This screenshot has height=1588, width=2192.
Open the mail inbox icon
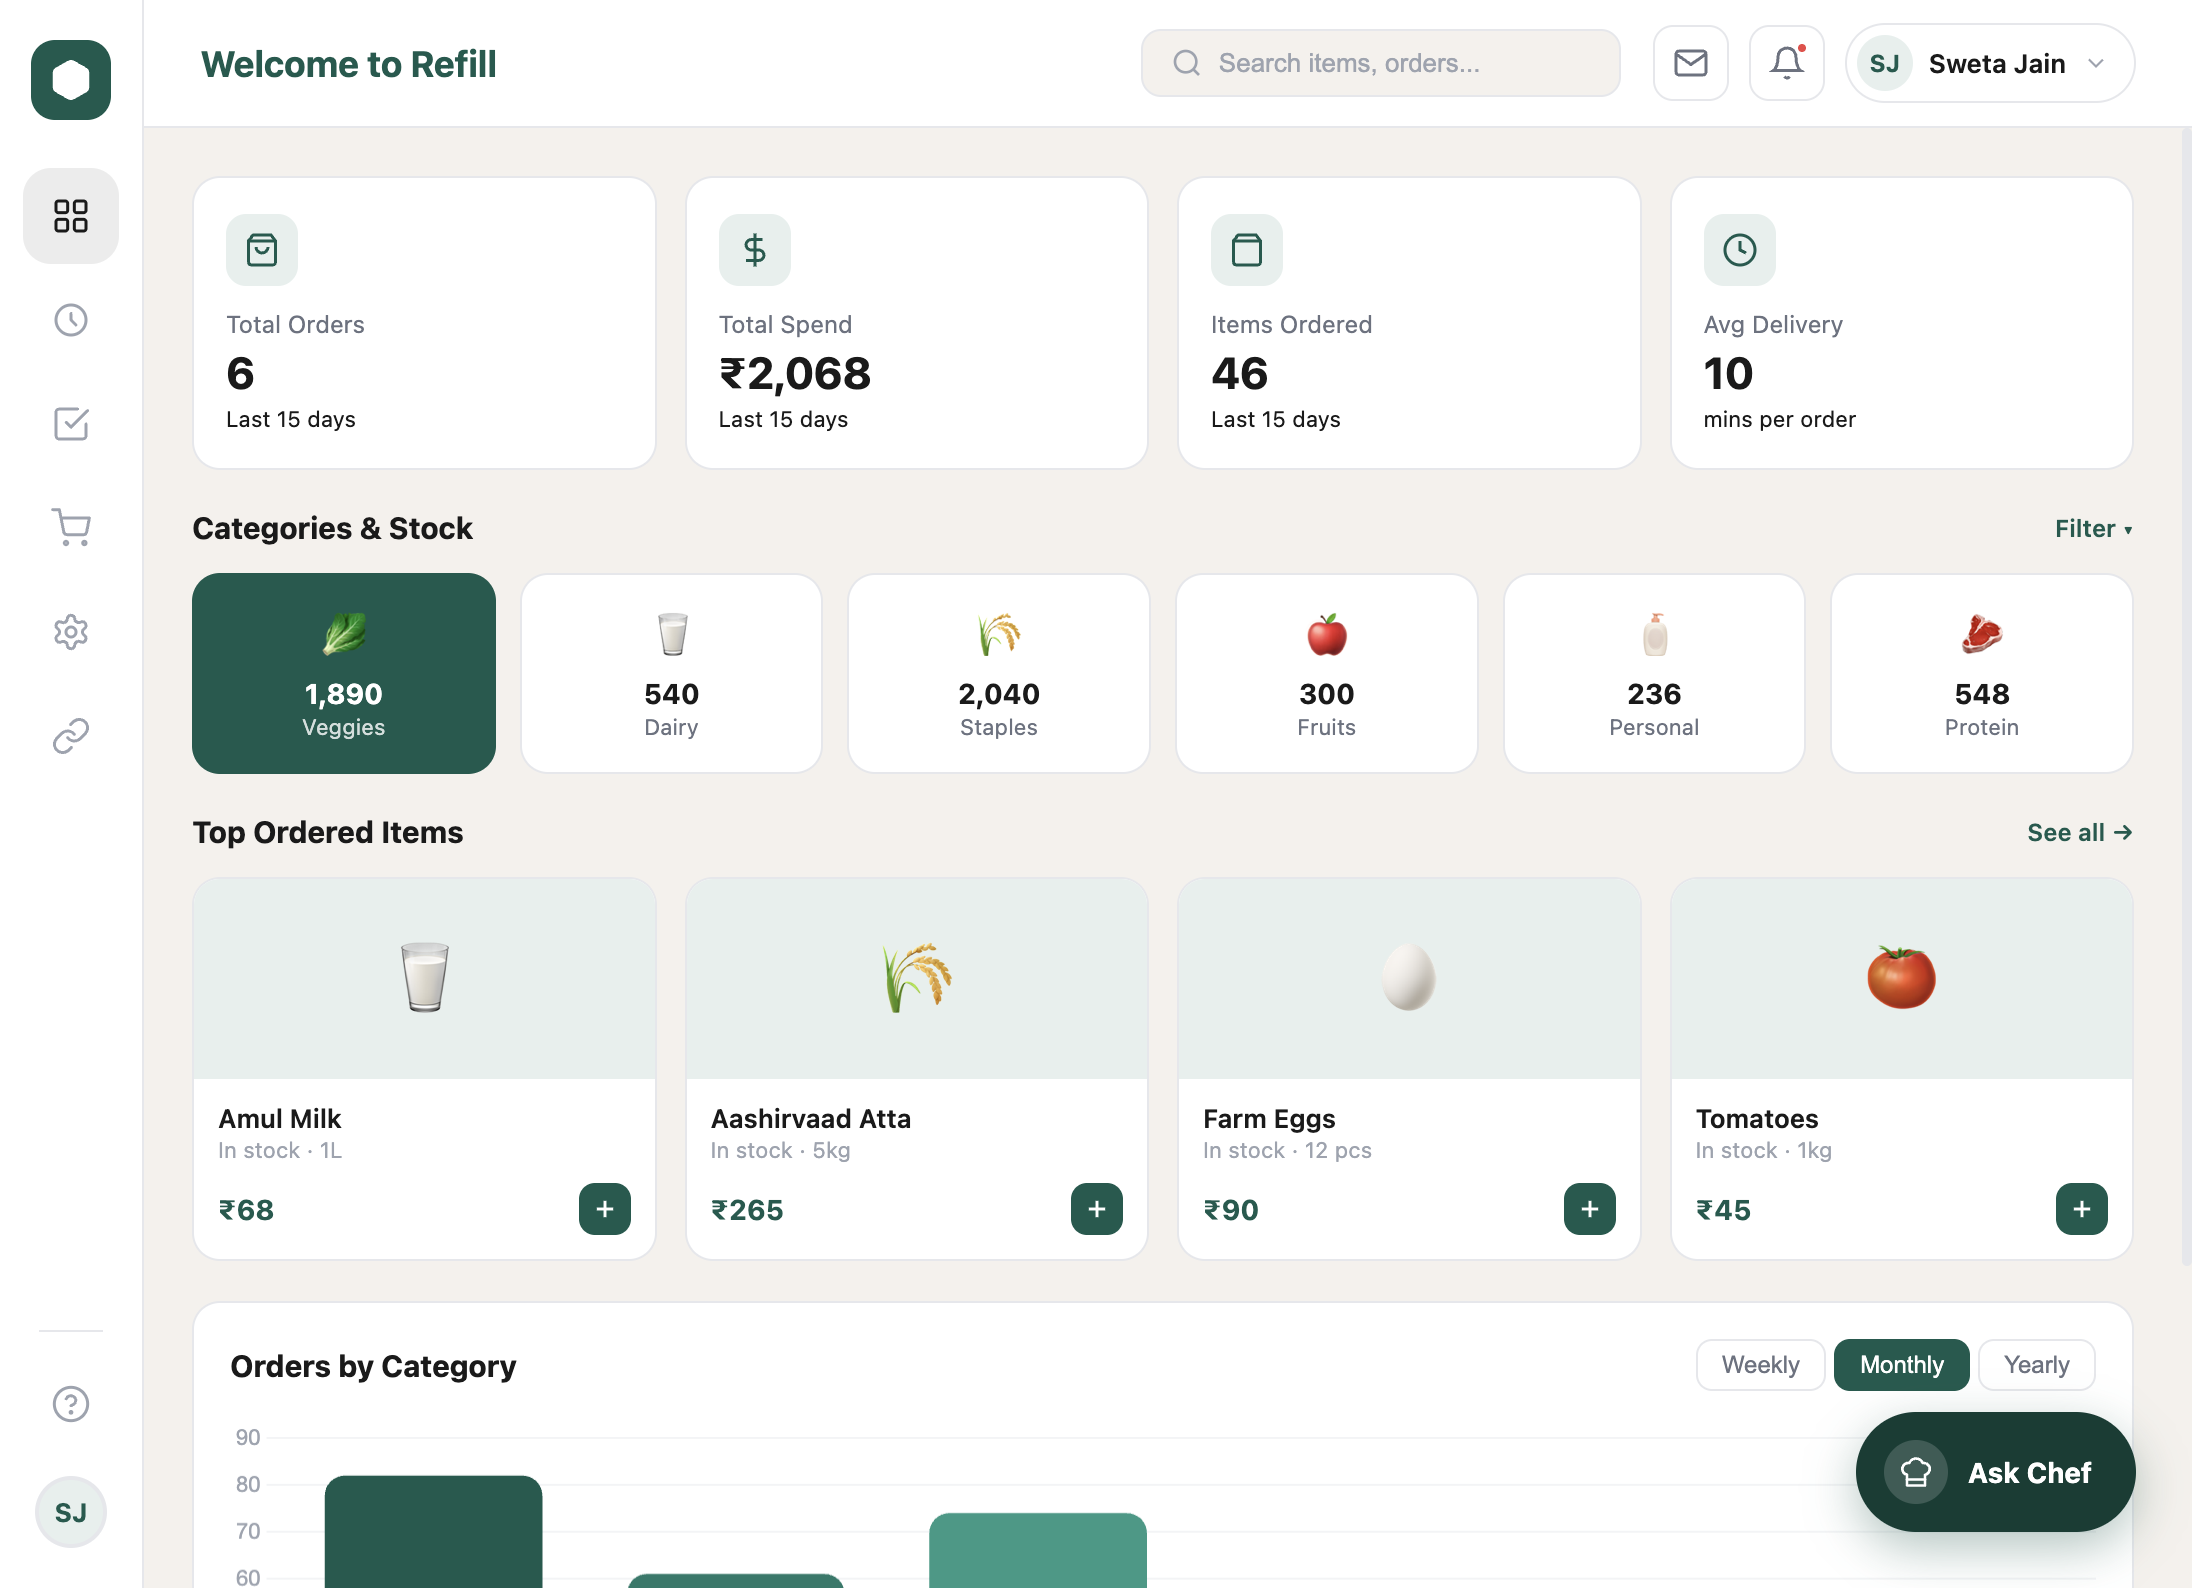pos(1691,63)
